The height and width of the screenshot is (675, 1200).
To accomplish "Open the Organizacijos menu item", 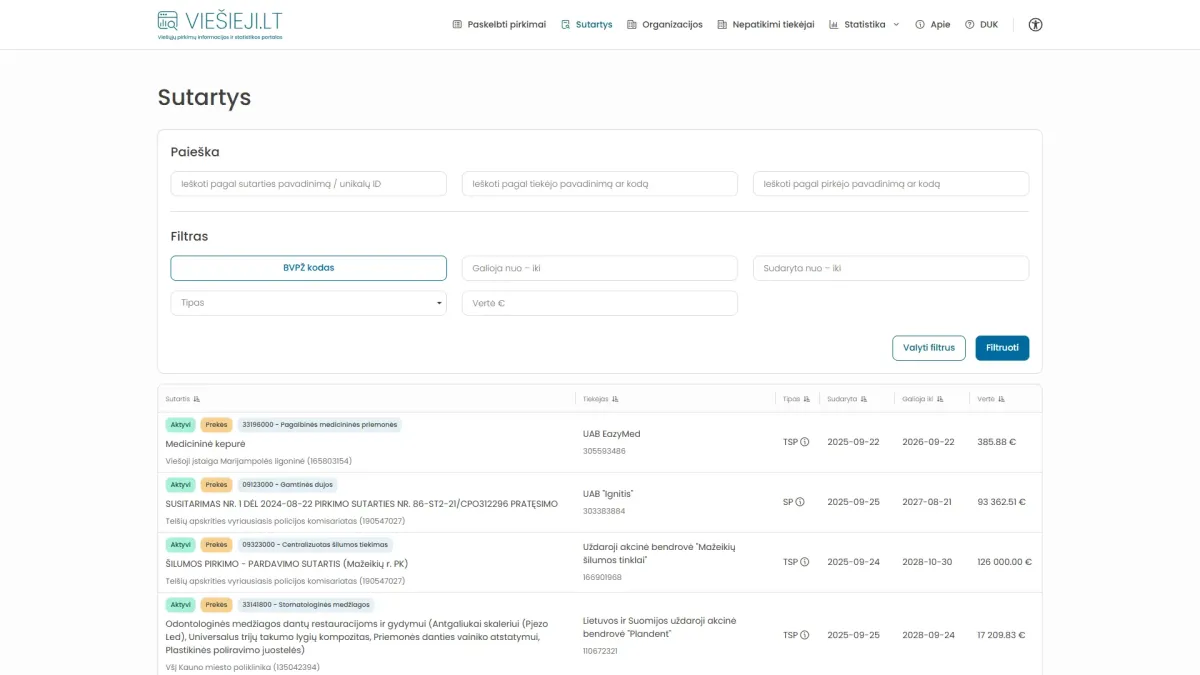I will coord(664,25).
